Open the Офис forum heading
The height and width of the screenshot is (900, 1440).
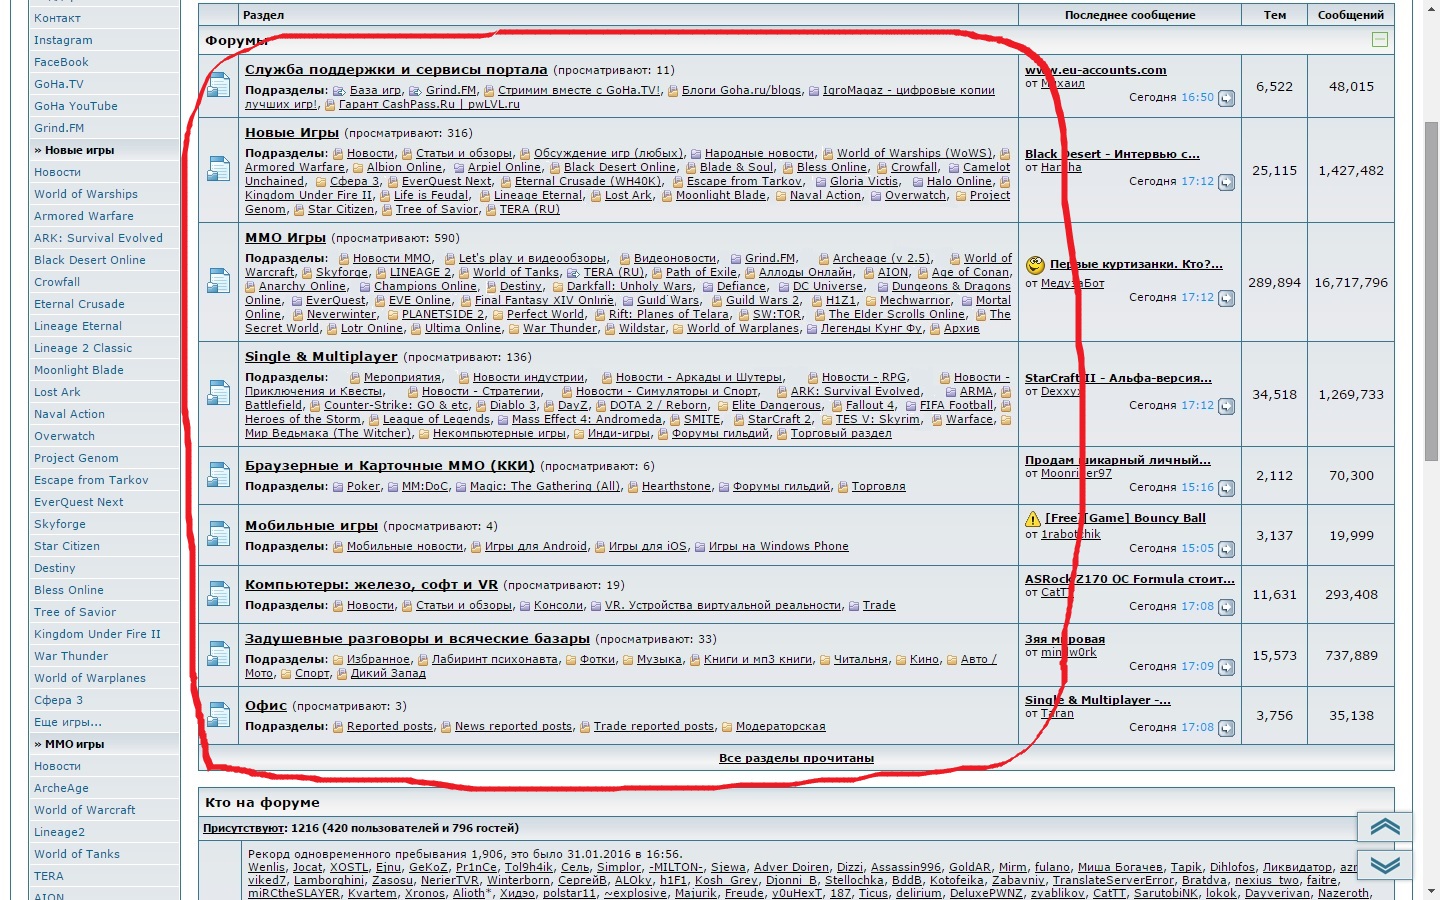coord(266,706)
